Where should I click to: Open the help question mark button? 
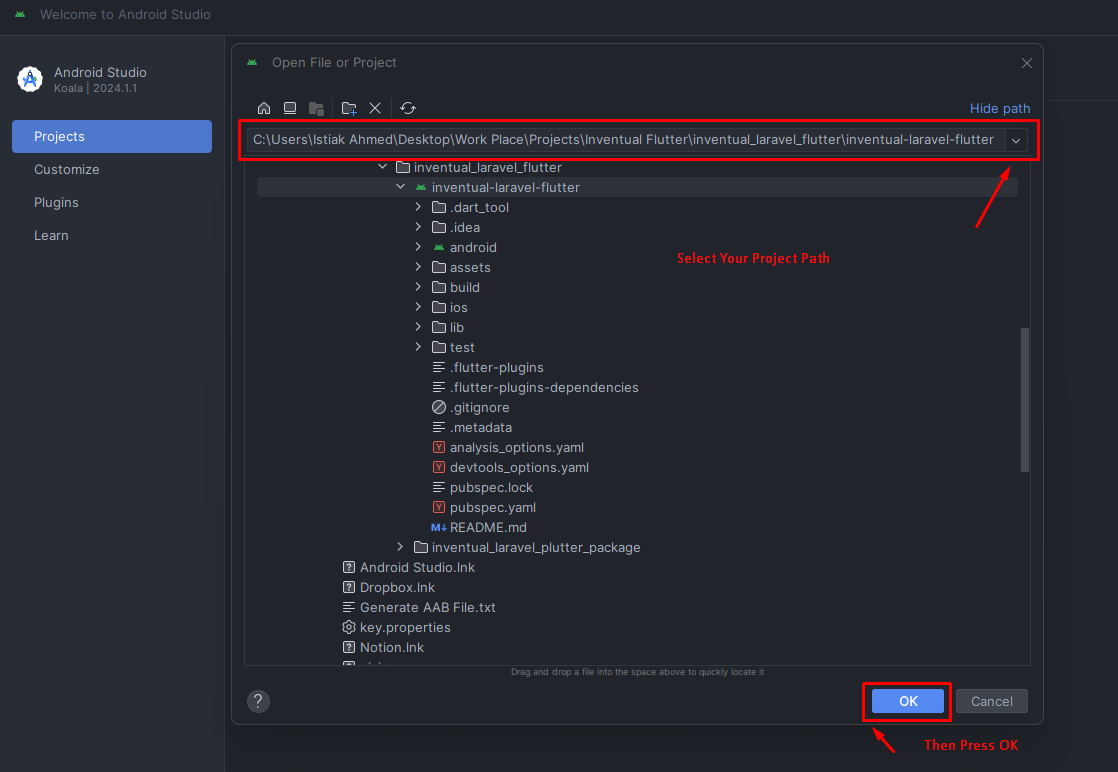click(258, 701)
